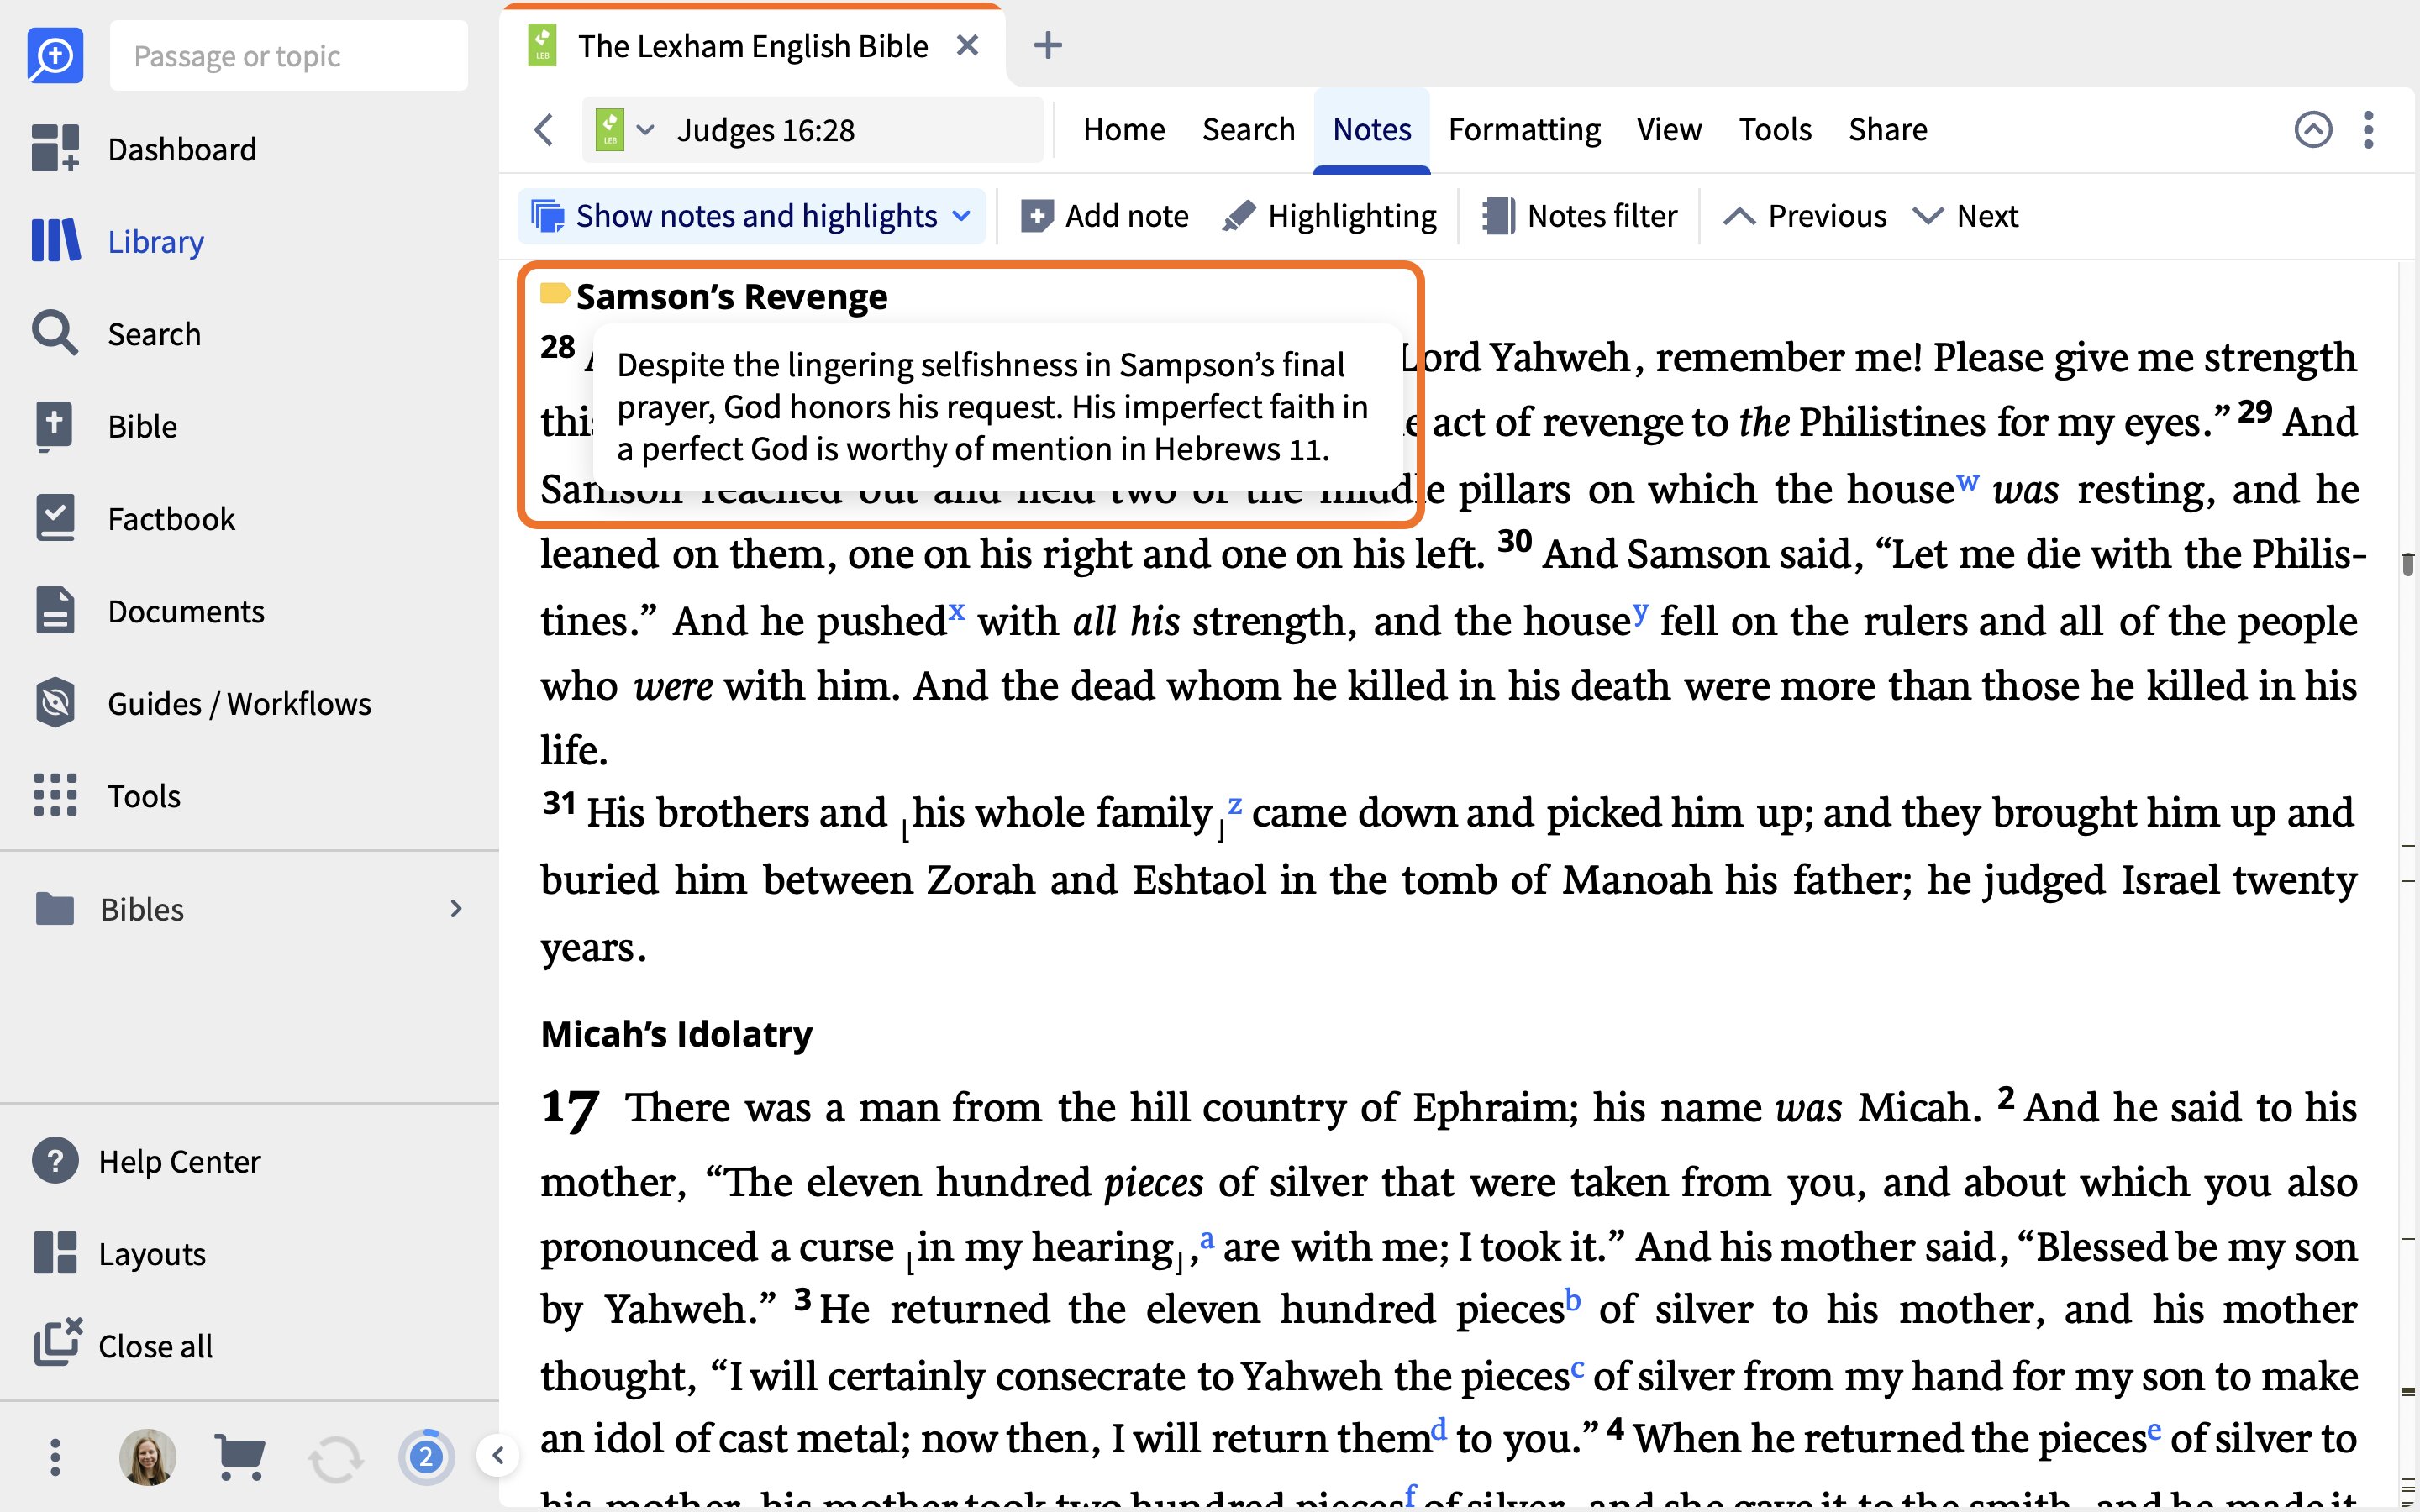Viewport: 2420px width, 1512px height.
Task: Open Show notes and highlights dropdown
Action: (x=751, y=216)
